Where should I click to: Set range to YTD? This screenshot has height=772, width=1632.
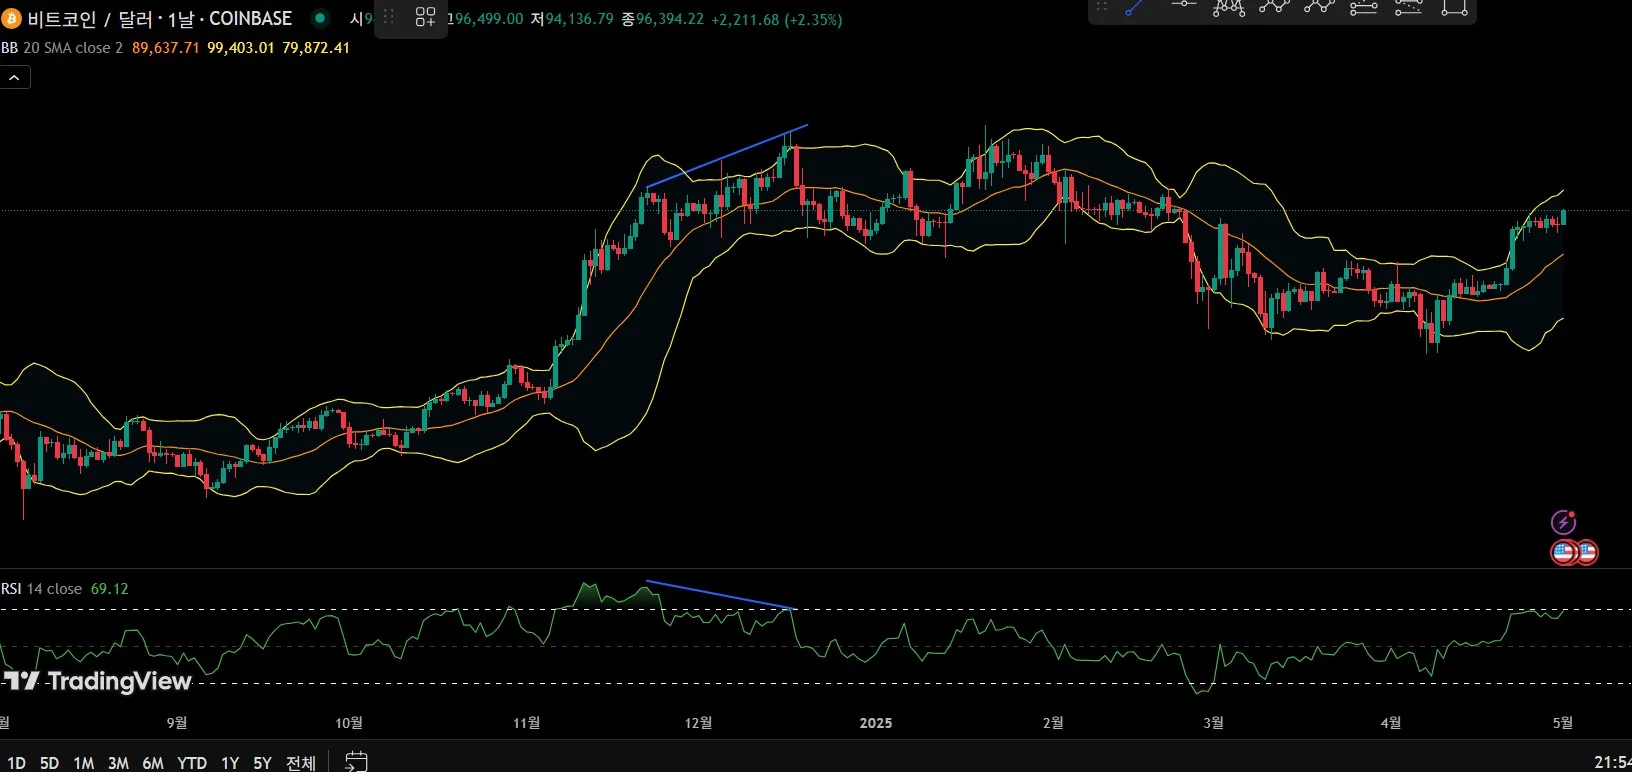tap(192, 763)
